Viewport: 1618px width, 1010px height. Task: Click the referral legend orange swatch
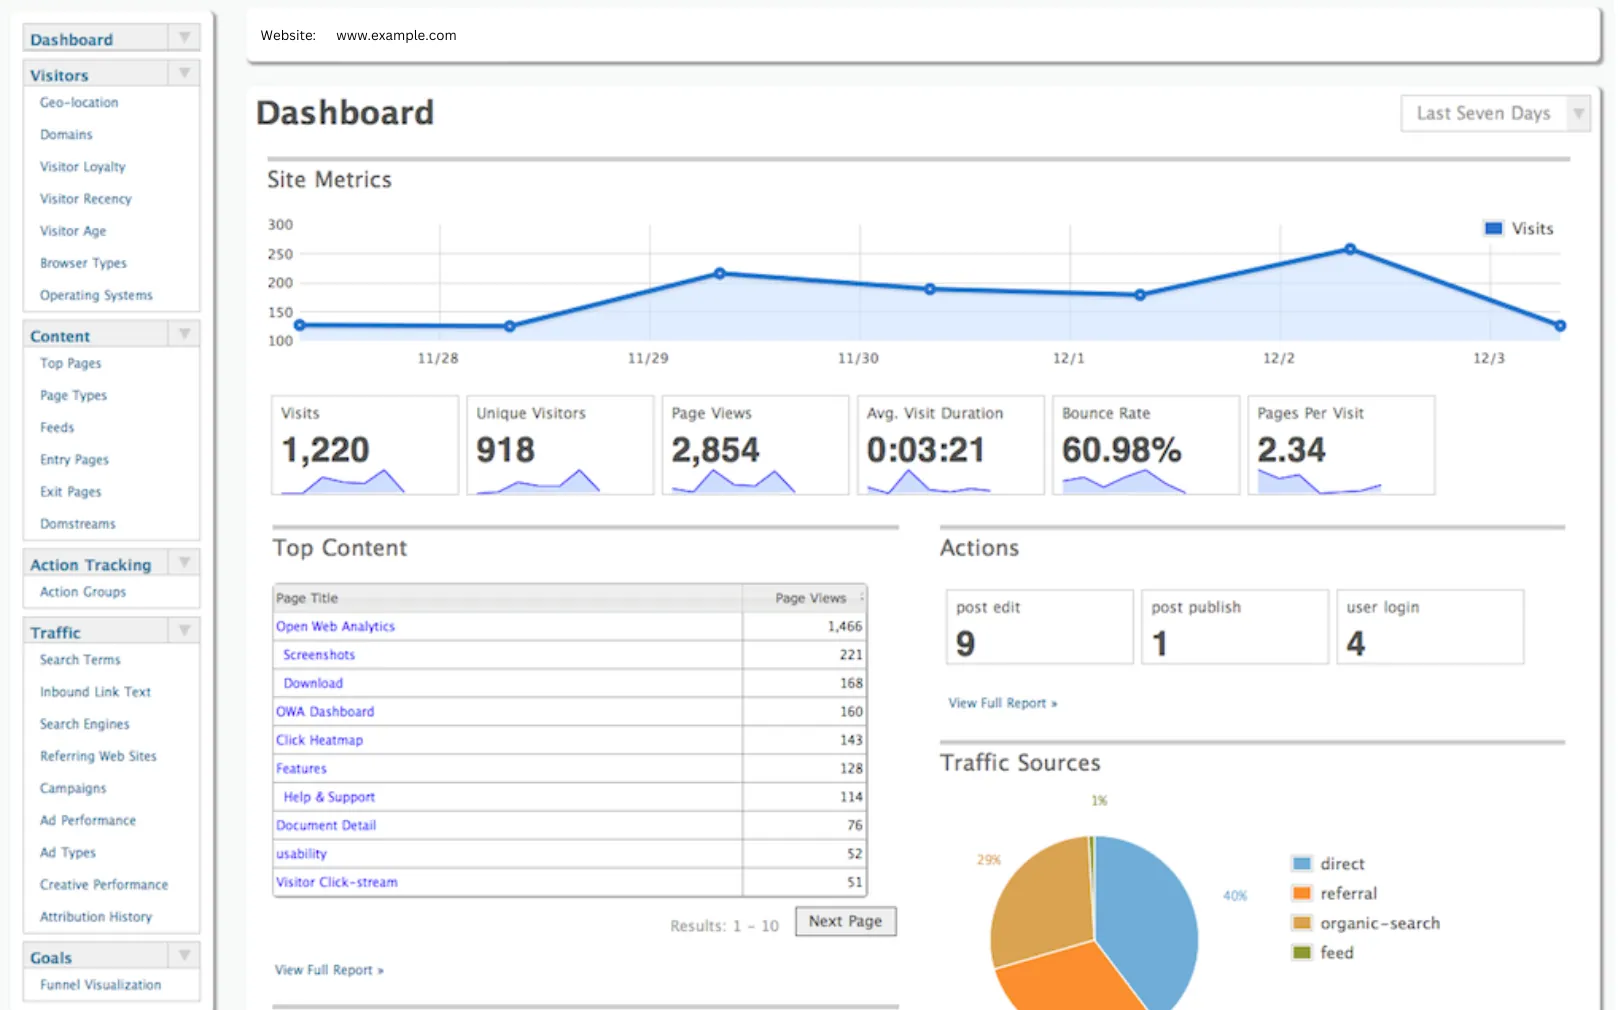tap(1302, 893)
